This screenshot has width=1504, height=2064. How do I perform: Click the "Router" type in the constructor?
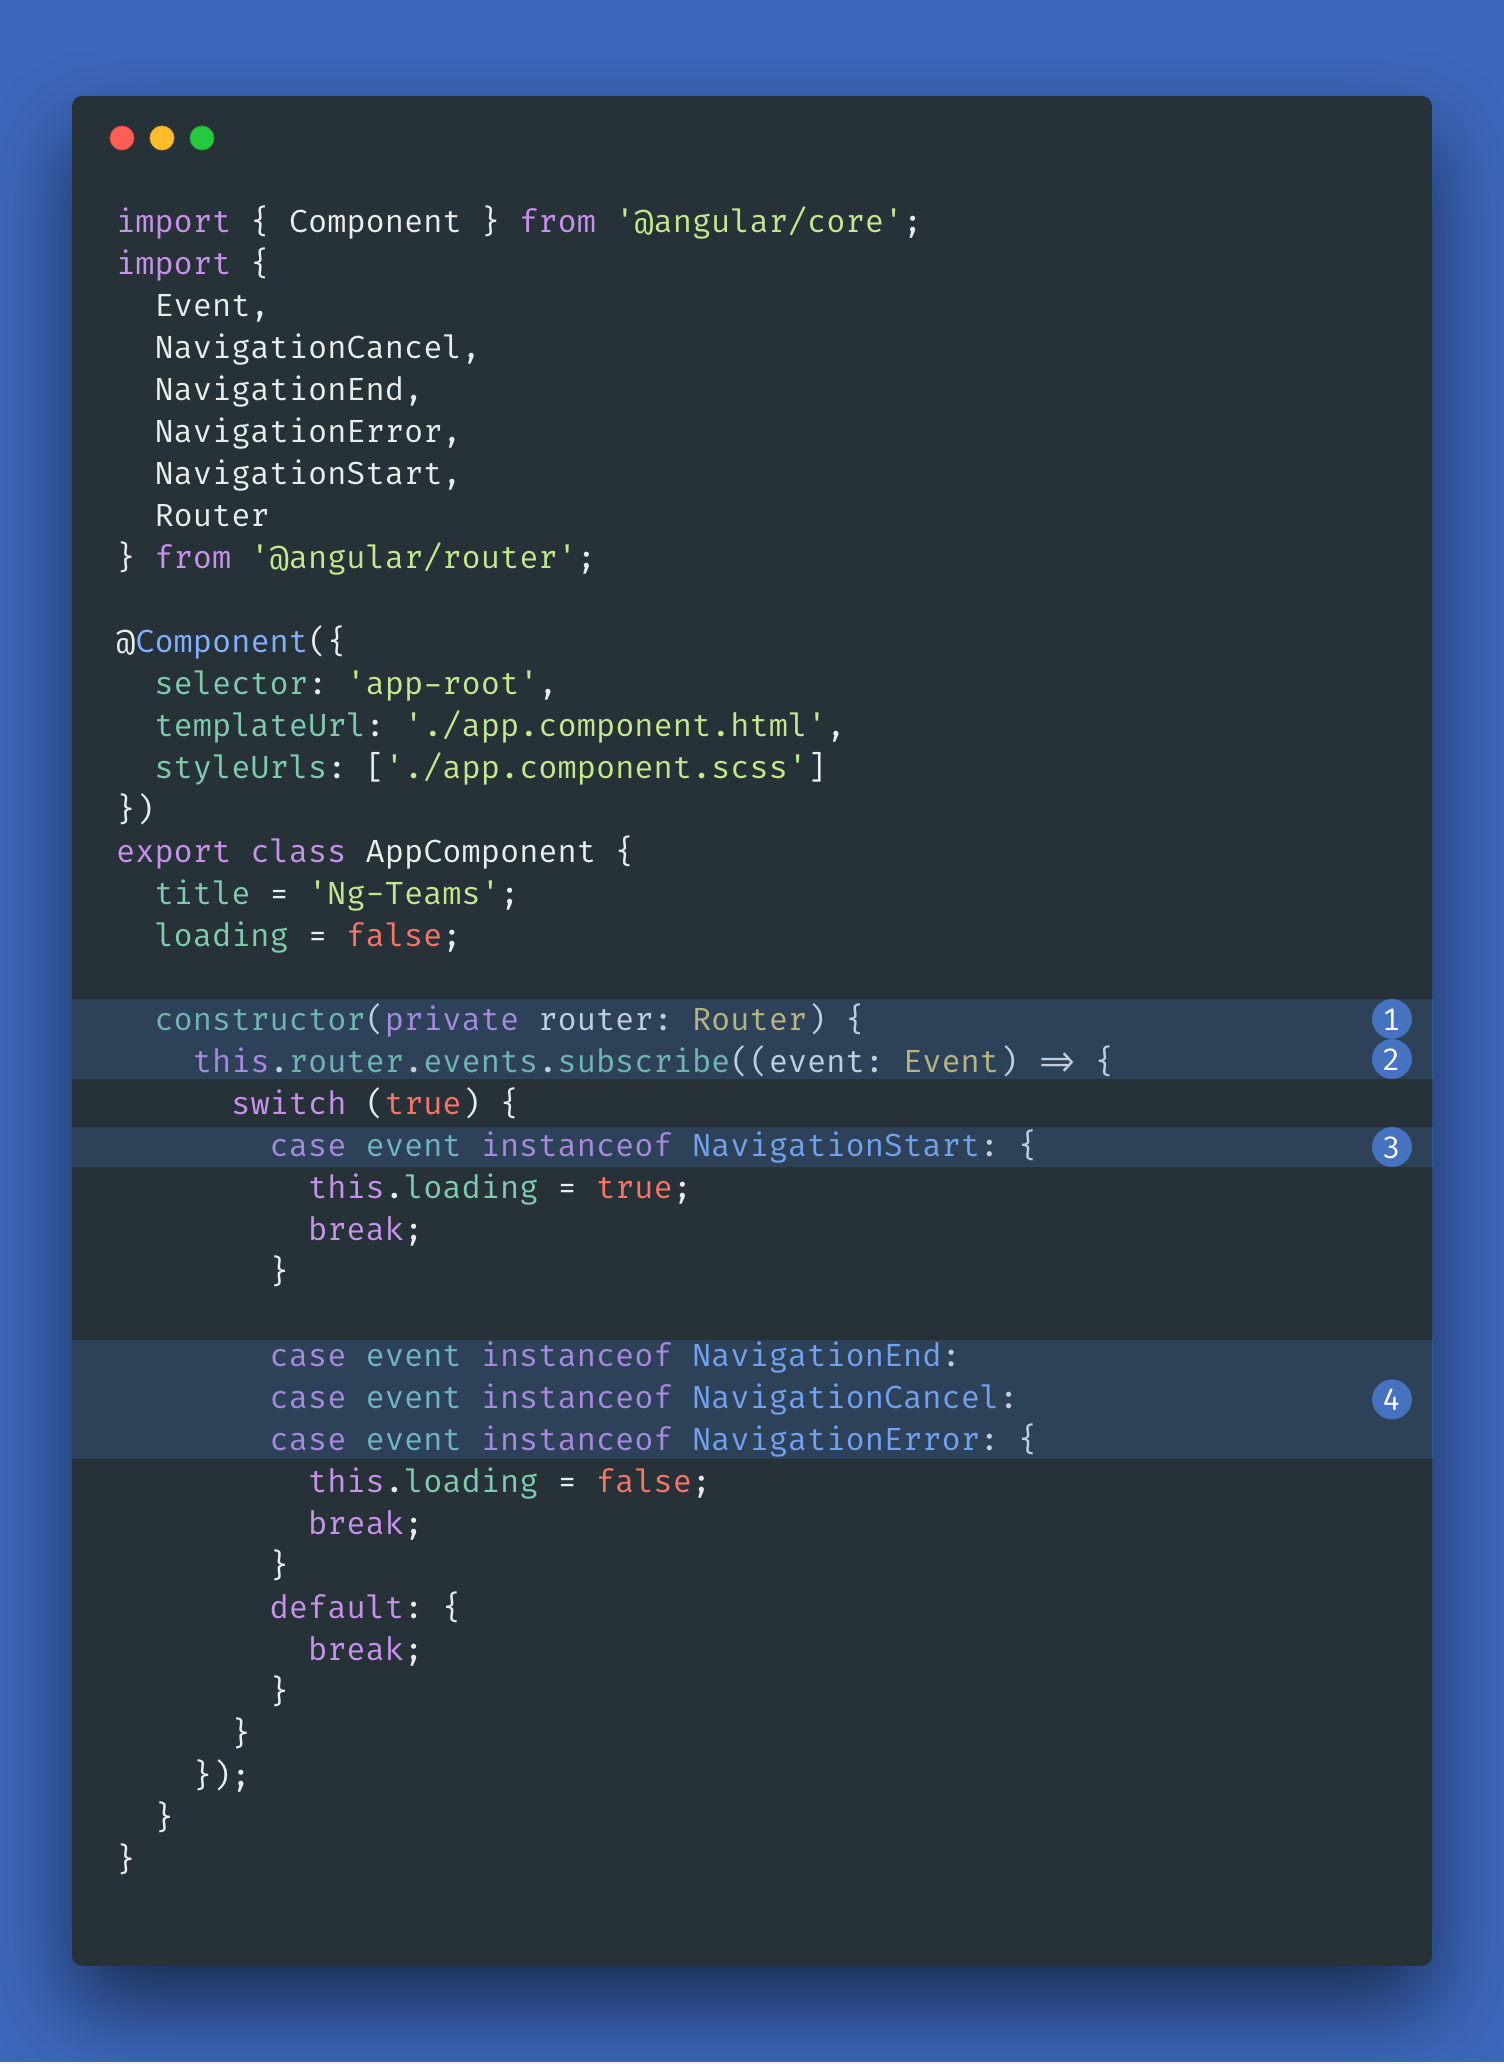(749, 1019)
